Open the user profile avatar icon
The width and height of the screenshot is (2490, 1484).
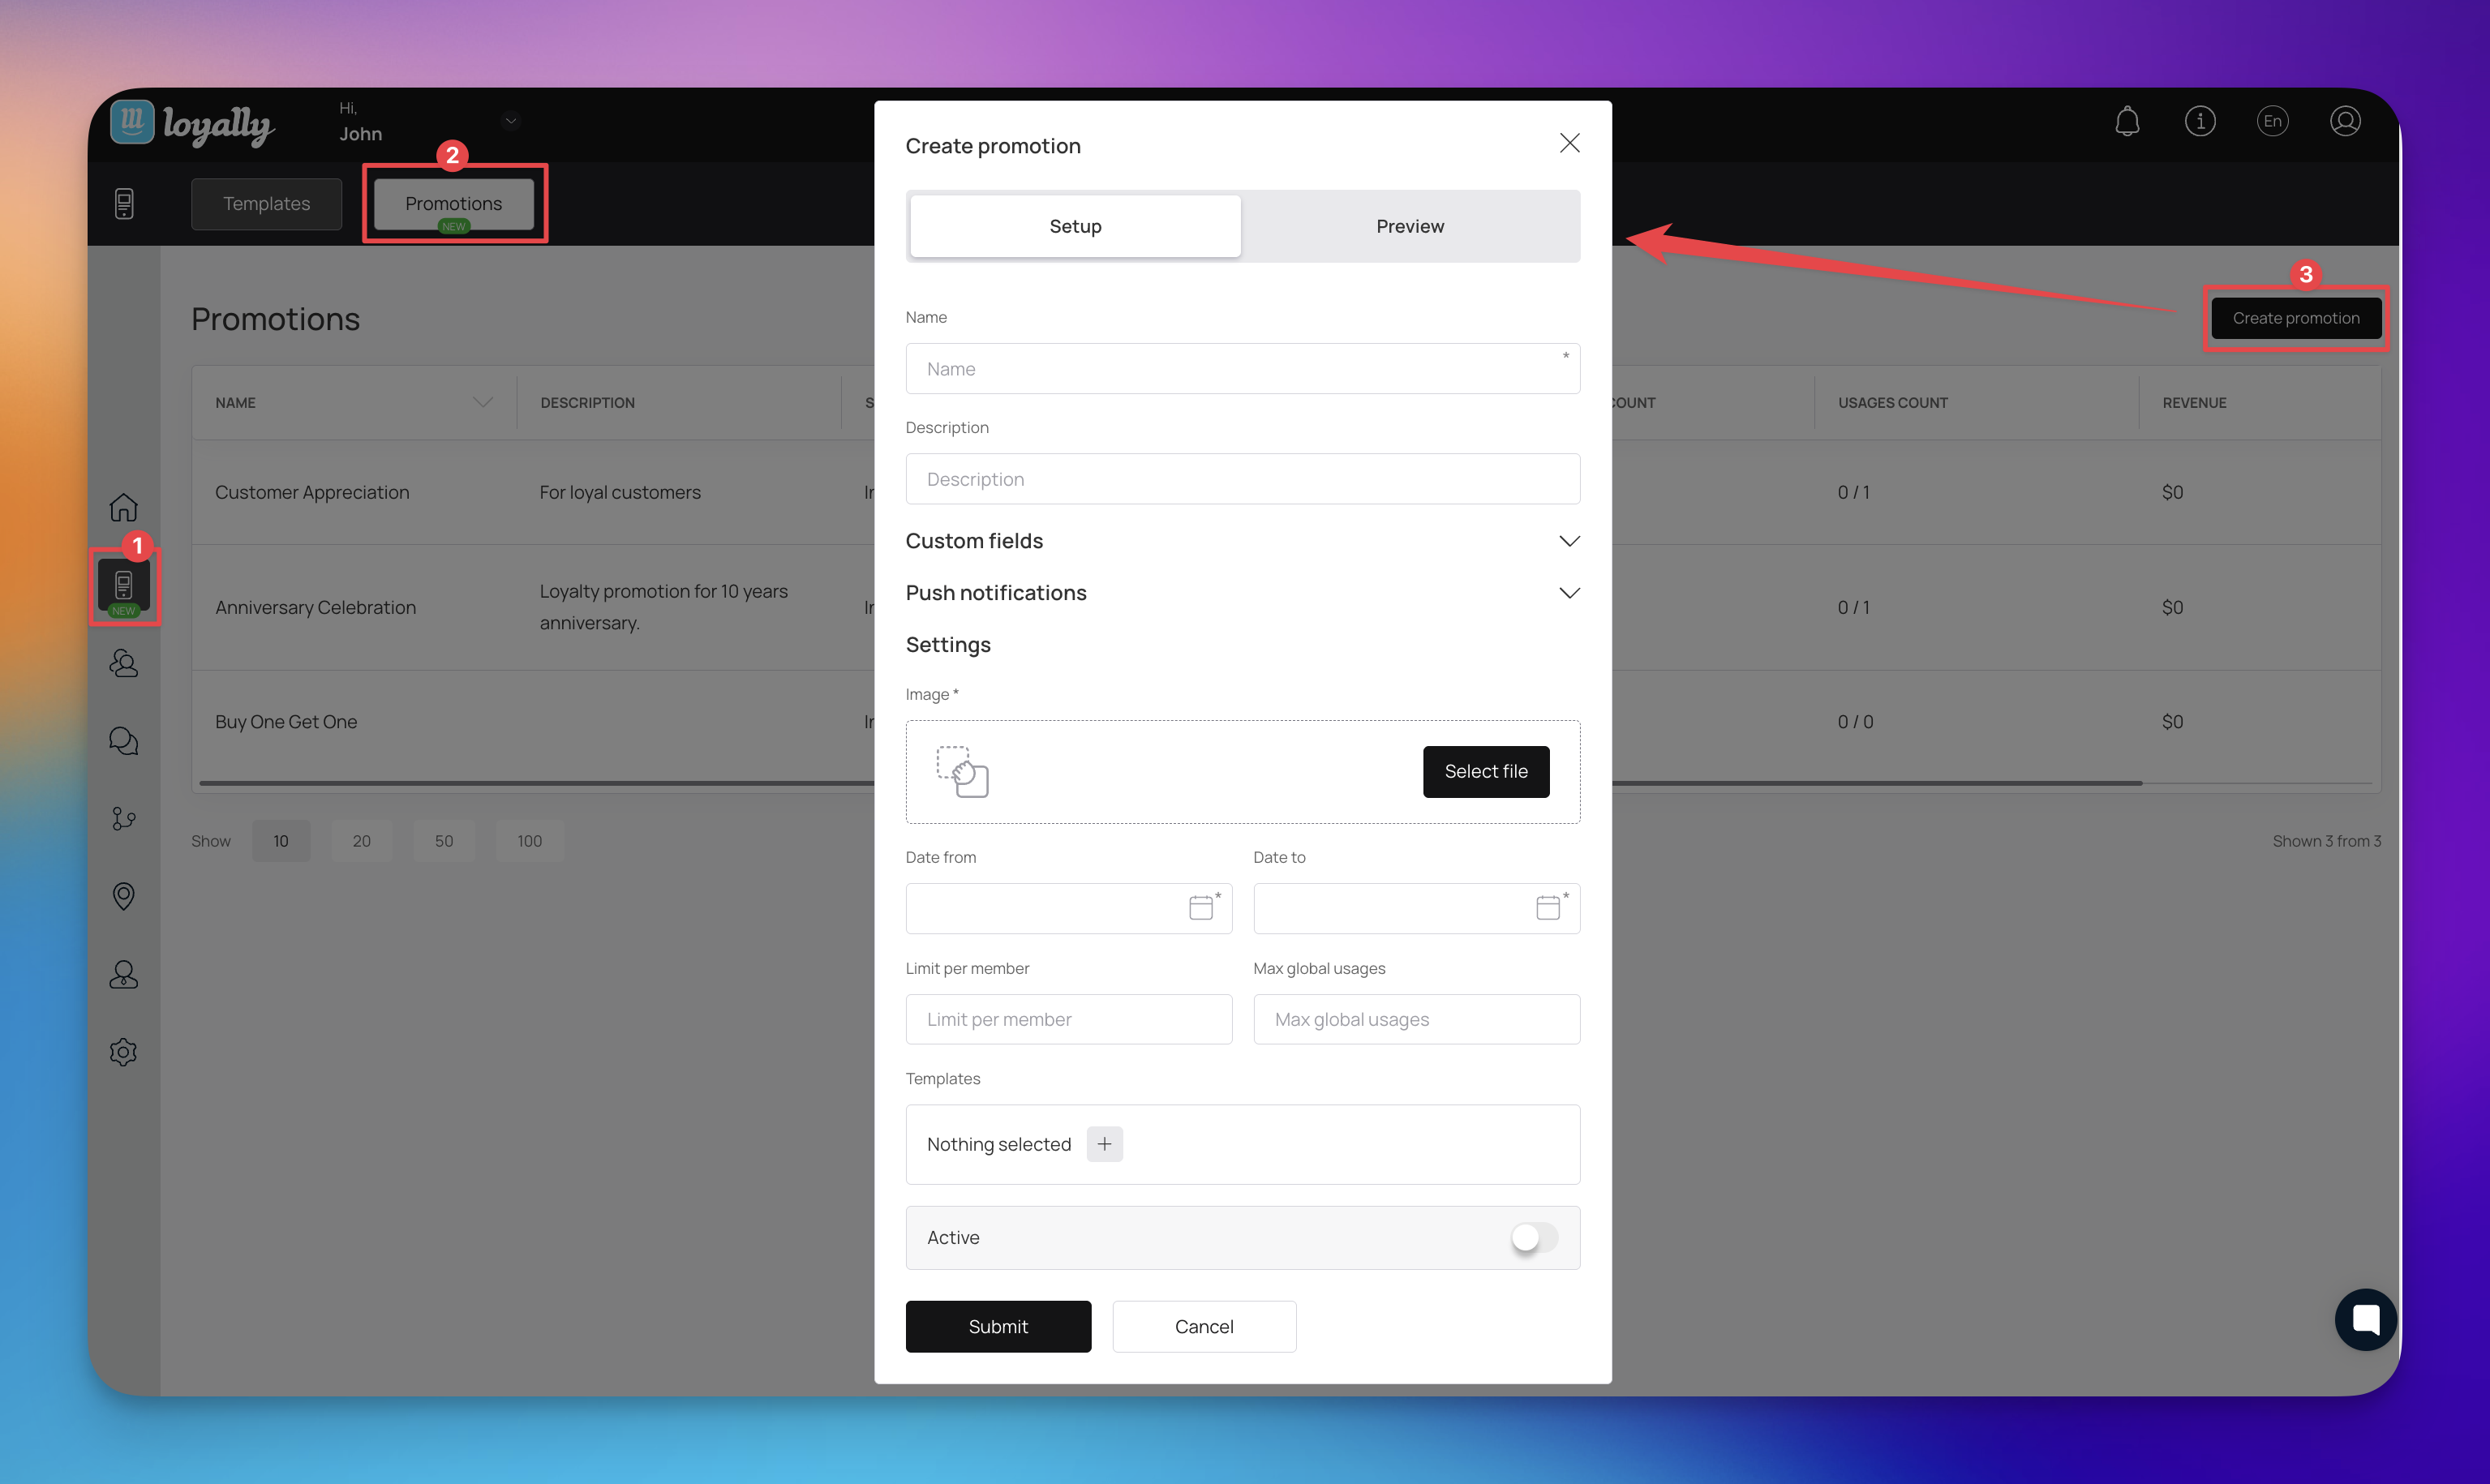[x=2344, y=121]
